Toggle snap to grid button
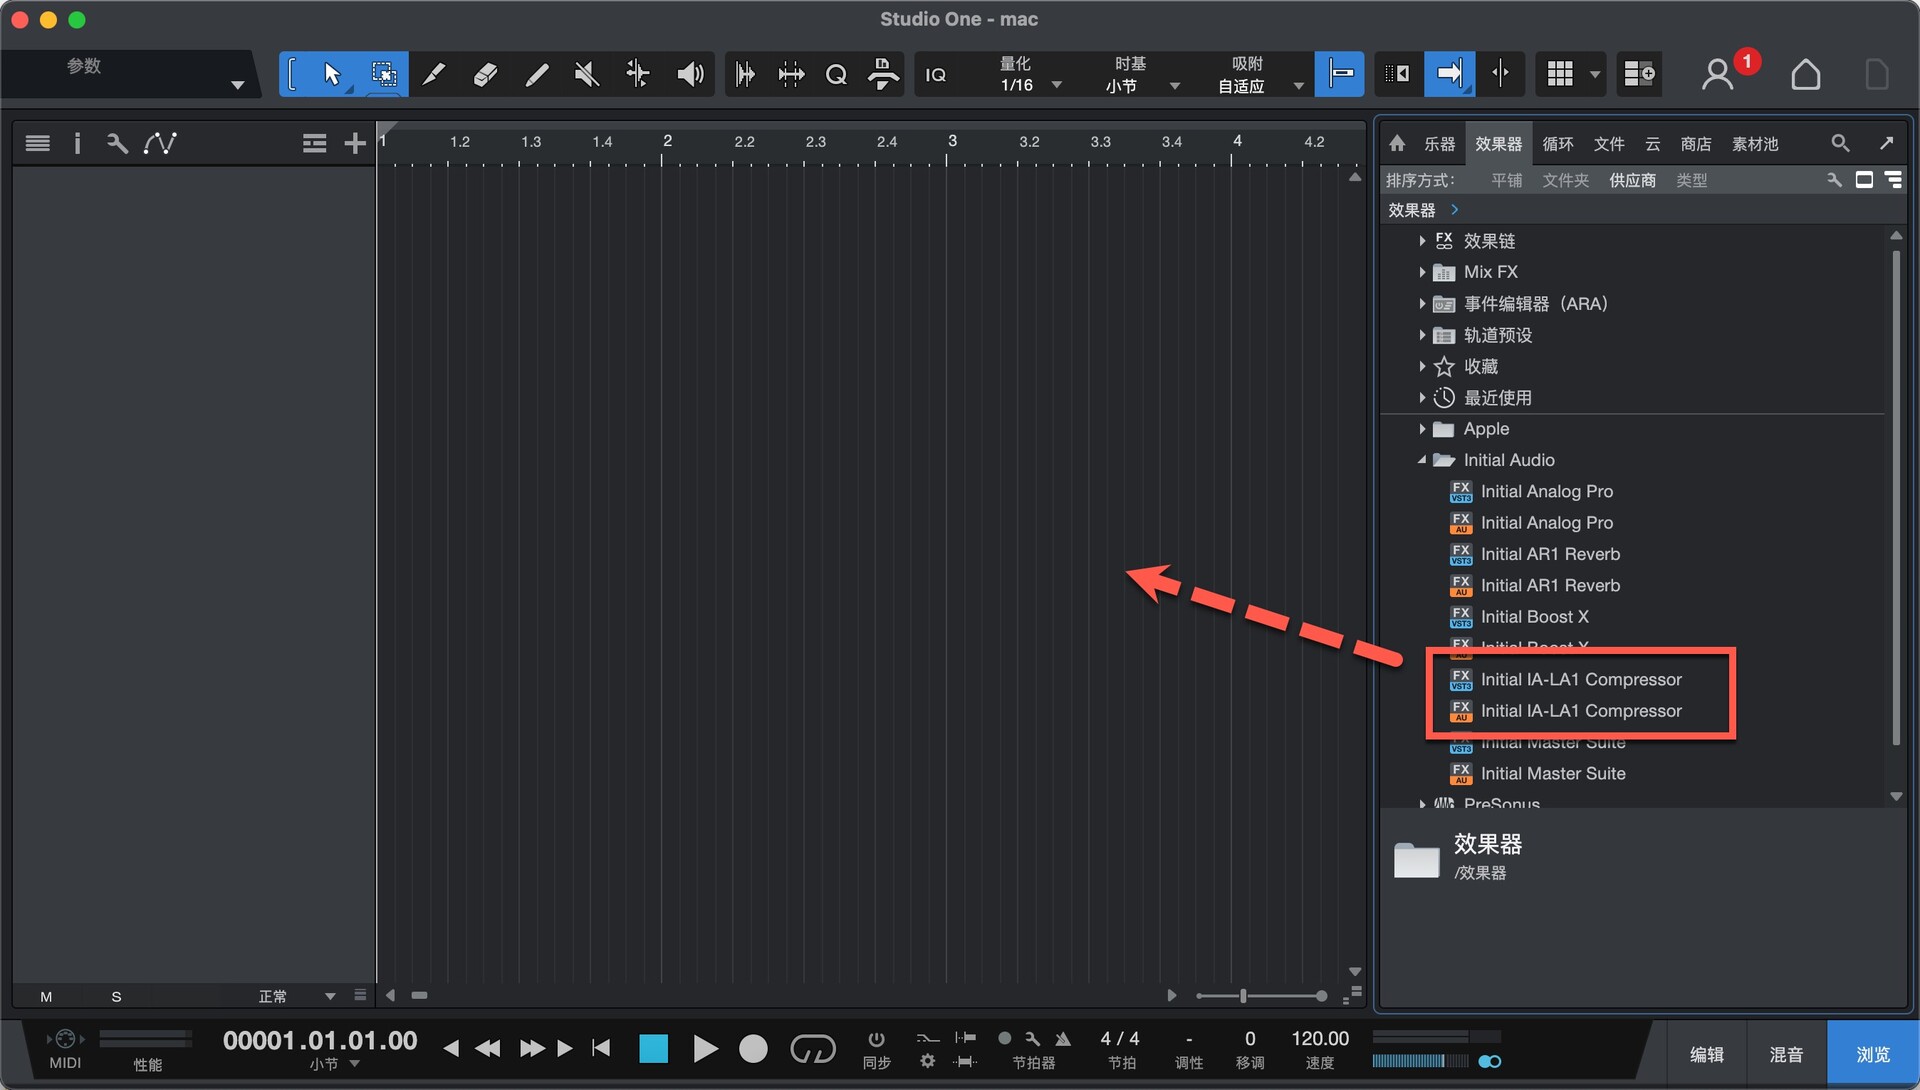 point(1340,74)
